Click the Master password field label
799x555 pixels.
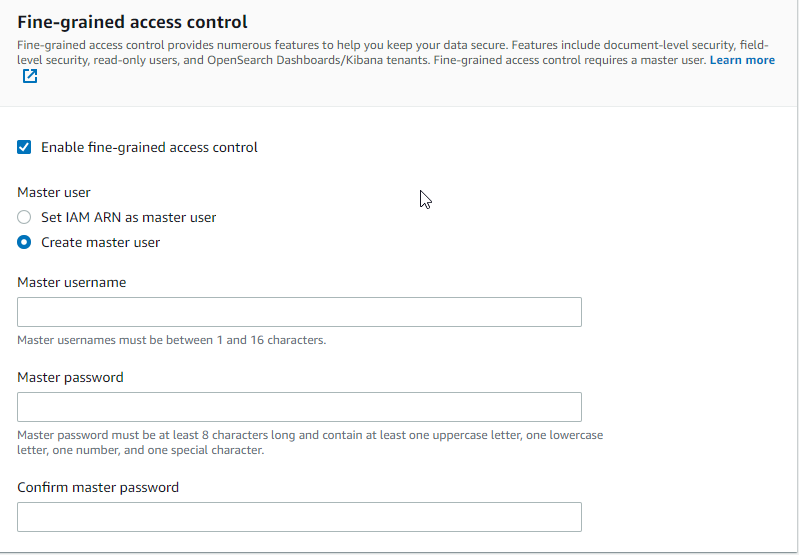pos(70,377)
